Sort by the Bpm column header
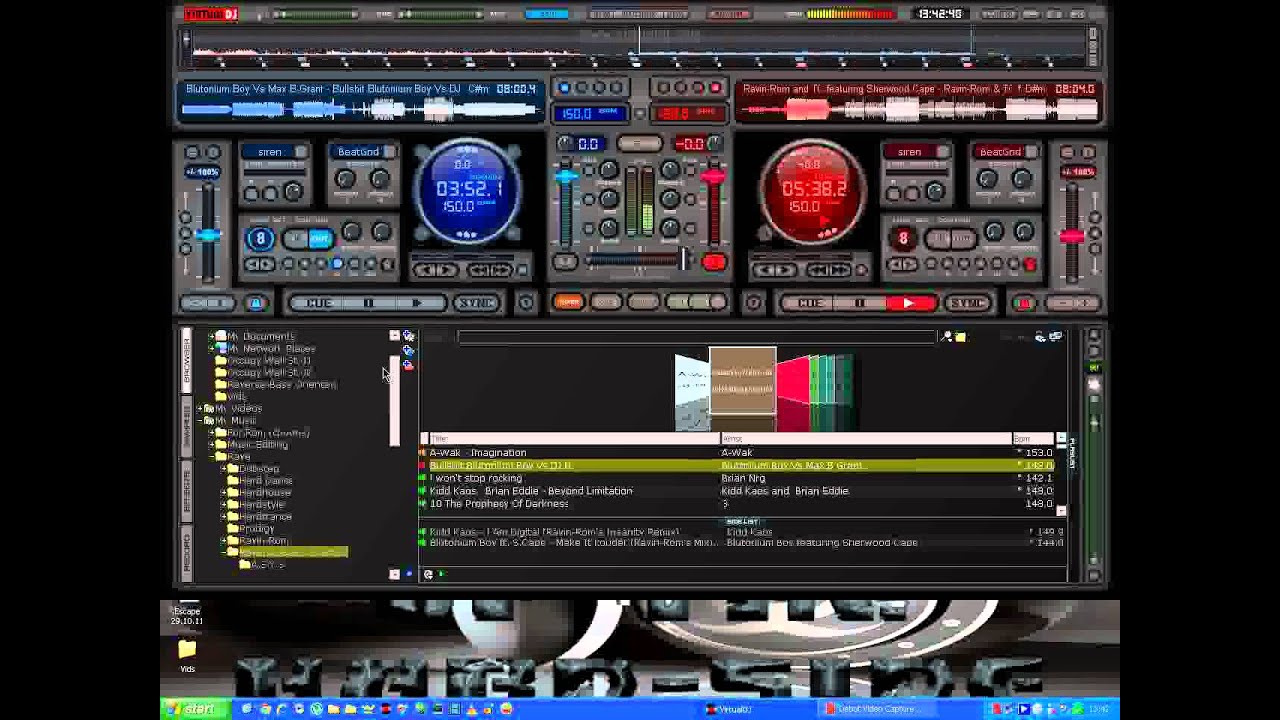Screen dimensions: 1280x720 (1033, 439)
